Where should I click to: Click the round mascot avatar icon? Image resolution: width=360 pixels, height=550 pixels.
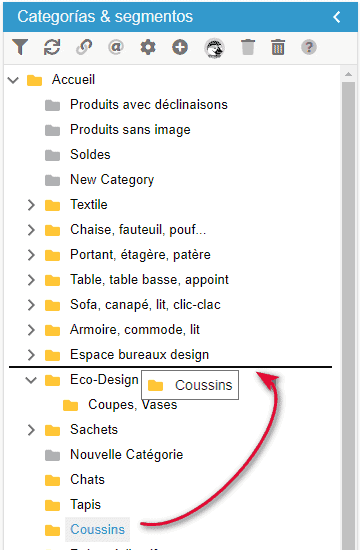pyautogui.click(x=214, y=48)
